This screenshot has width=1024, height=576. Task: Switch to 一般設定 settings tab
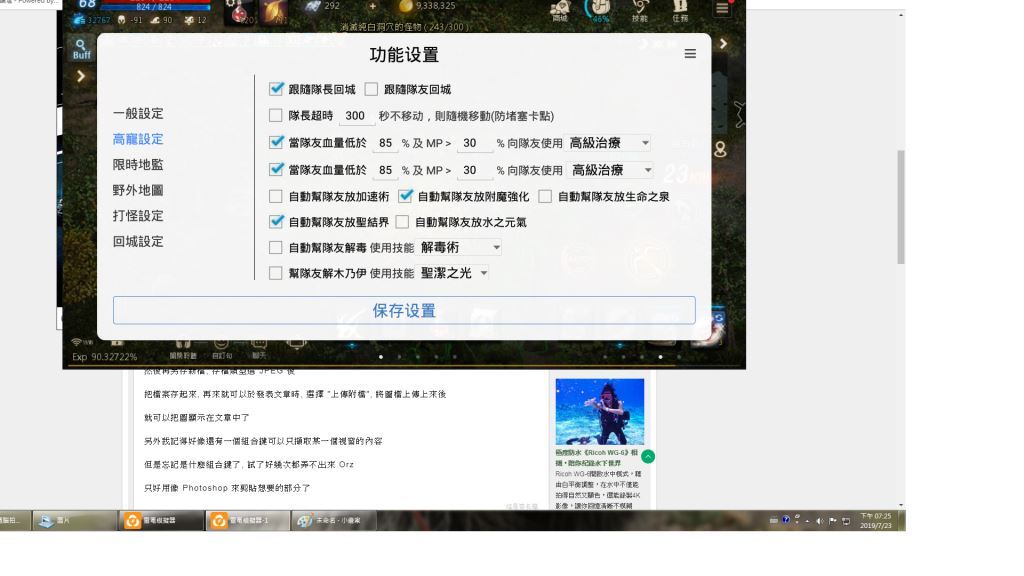click(x=138, y=114)
